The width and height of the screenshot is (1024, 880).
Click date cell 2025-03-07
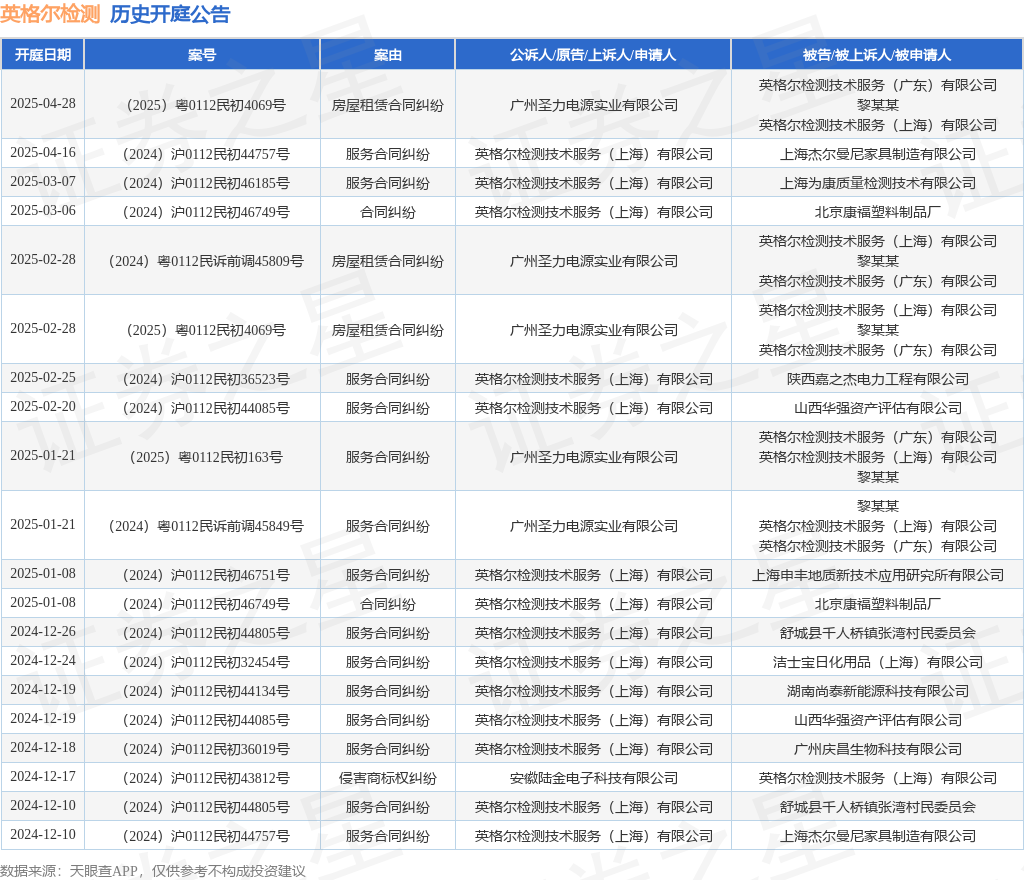[x=42, y=181]
